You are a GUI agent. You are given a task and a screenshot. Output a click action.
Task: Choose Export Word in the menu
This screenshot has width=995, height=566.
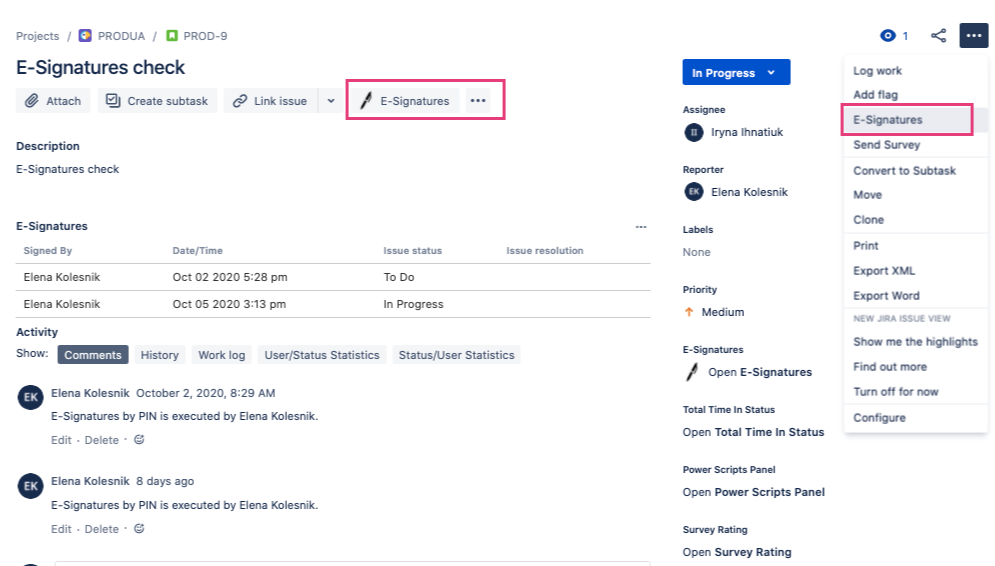pos(886,296)
